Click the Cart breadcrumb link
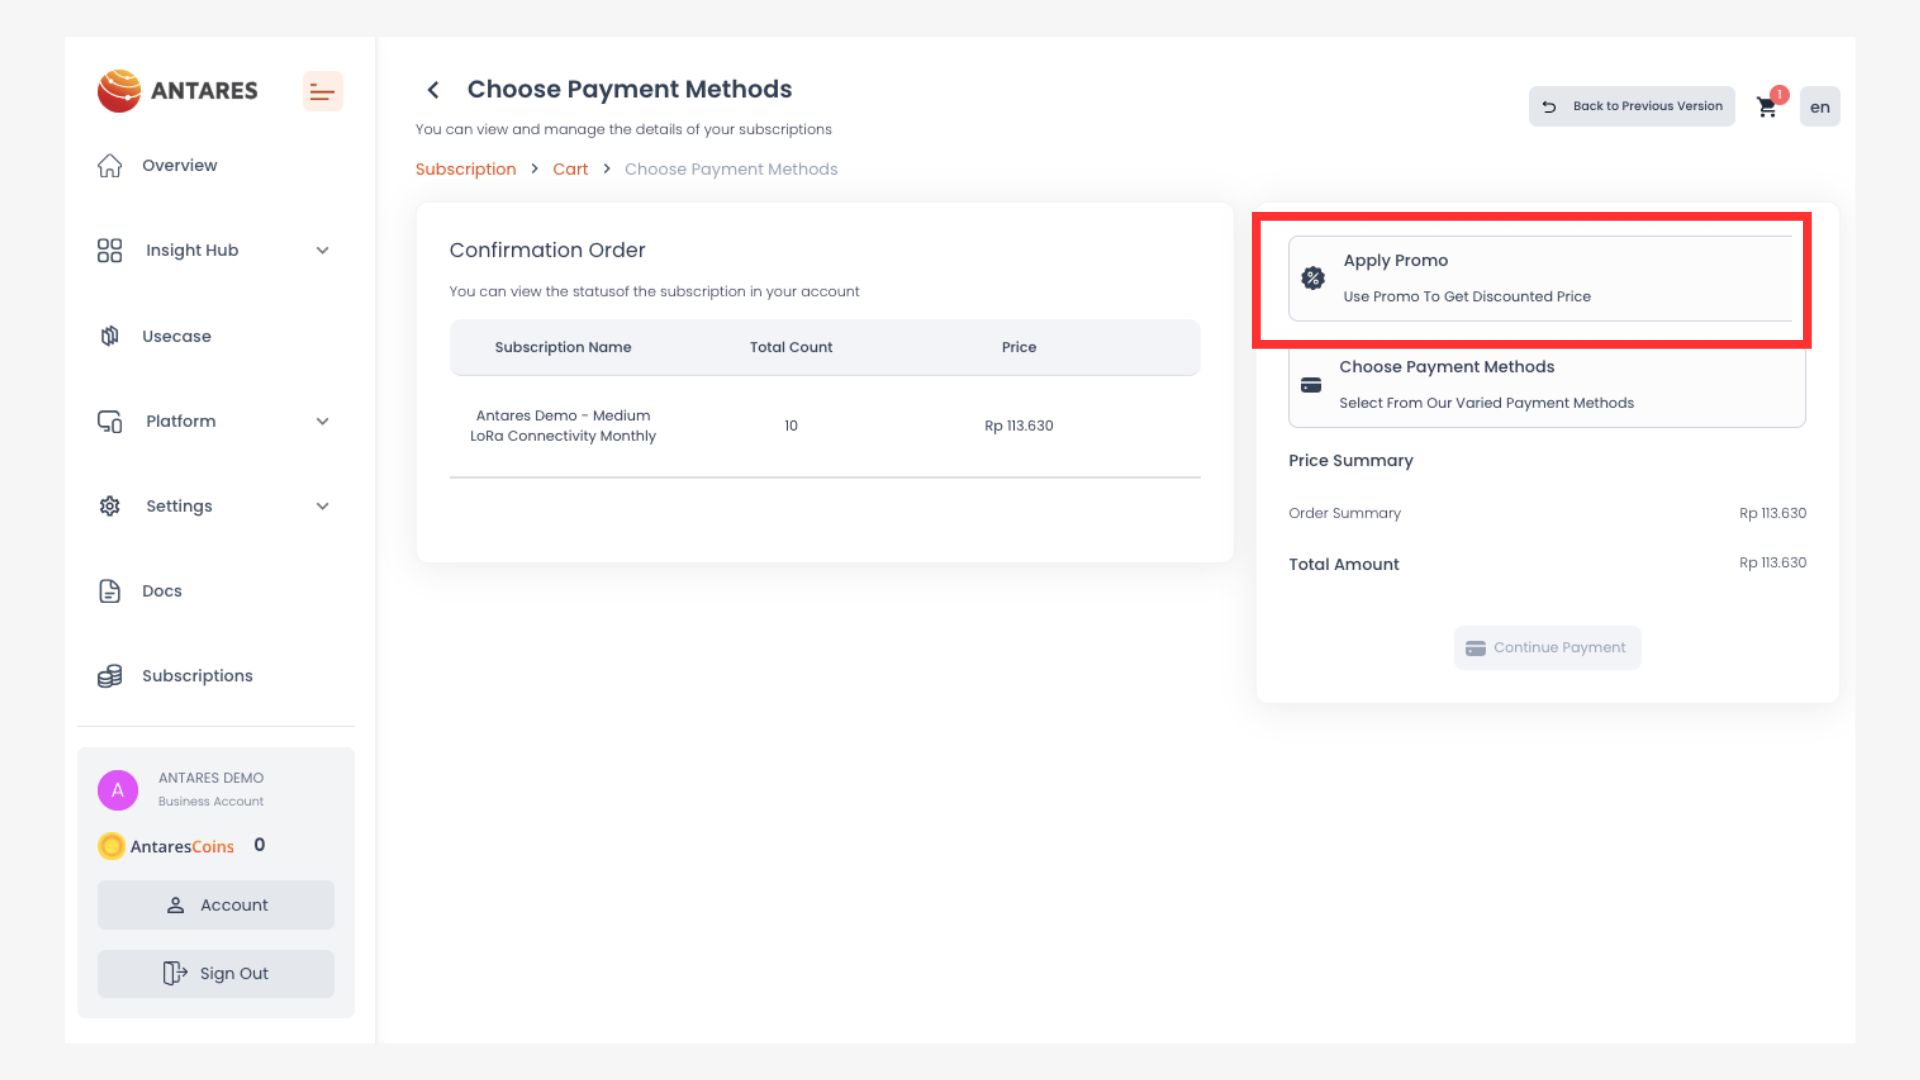 [x=570, y=169]
